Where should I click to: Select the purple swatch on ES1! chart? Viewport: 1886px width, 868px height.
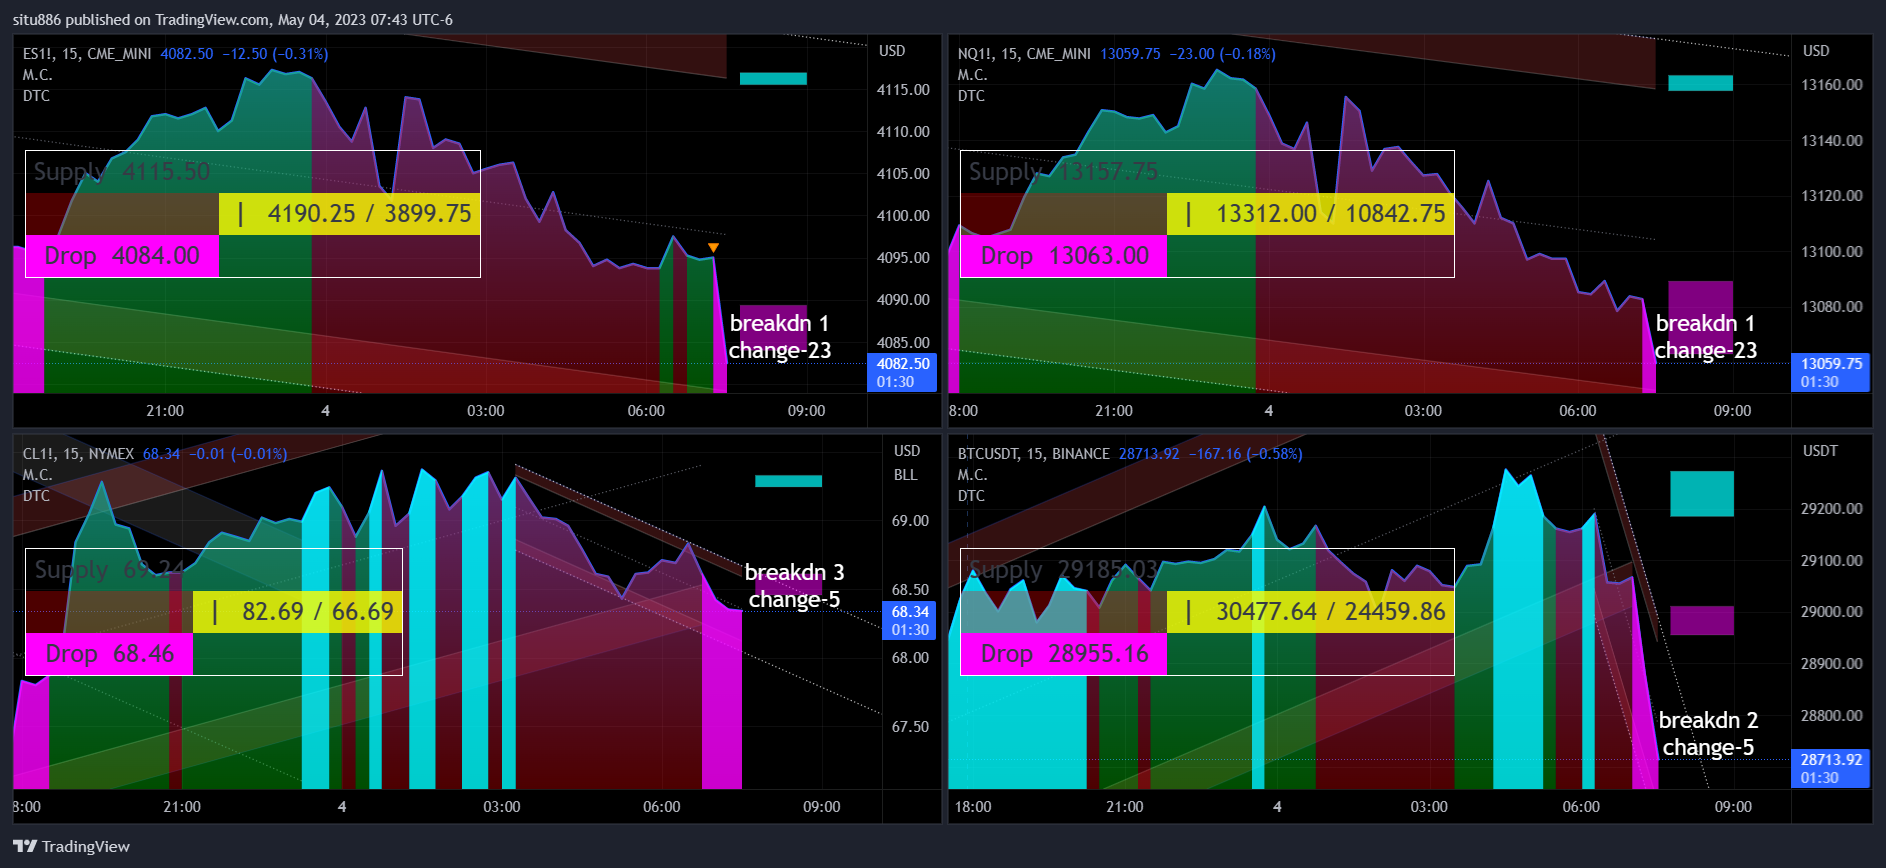[x=773, y=325]
